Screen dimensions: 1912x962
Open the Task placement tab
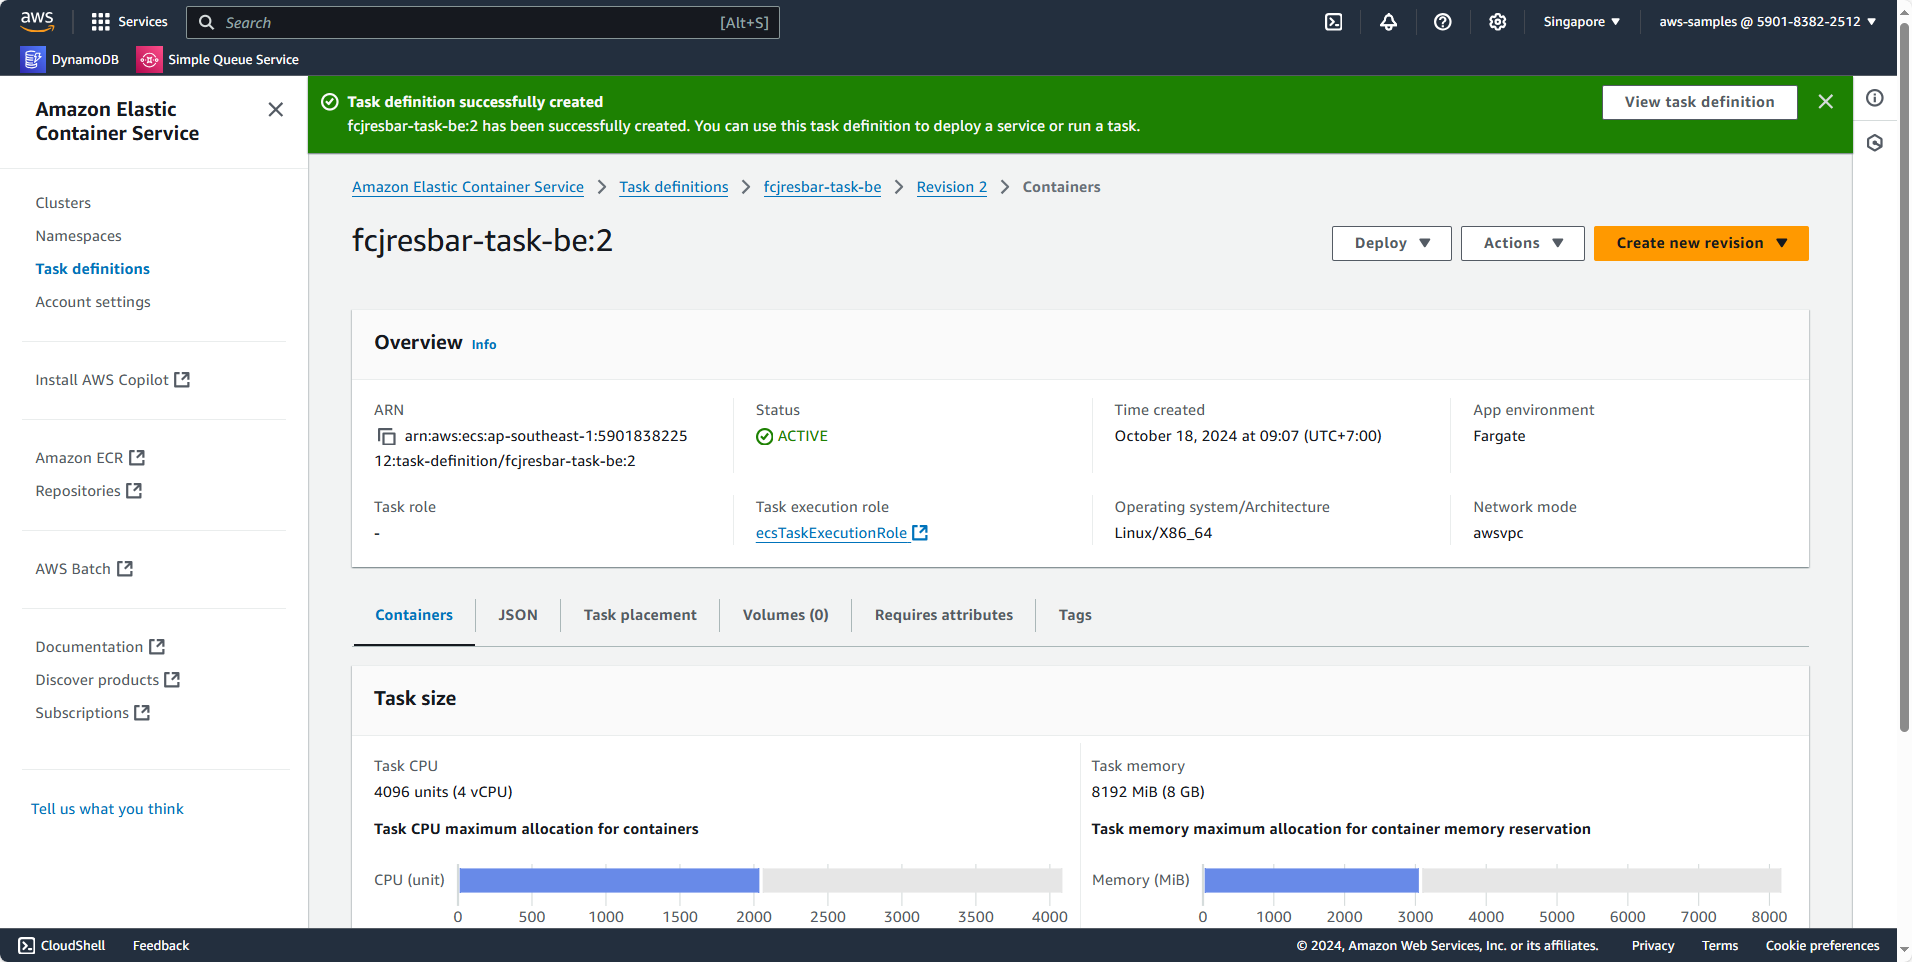(640, 615)
